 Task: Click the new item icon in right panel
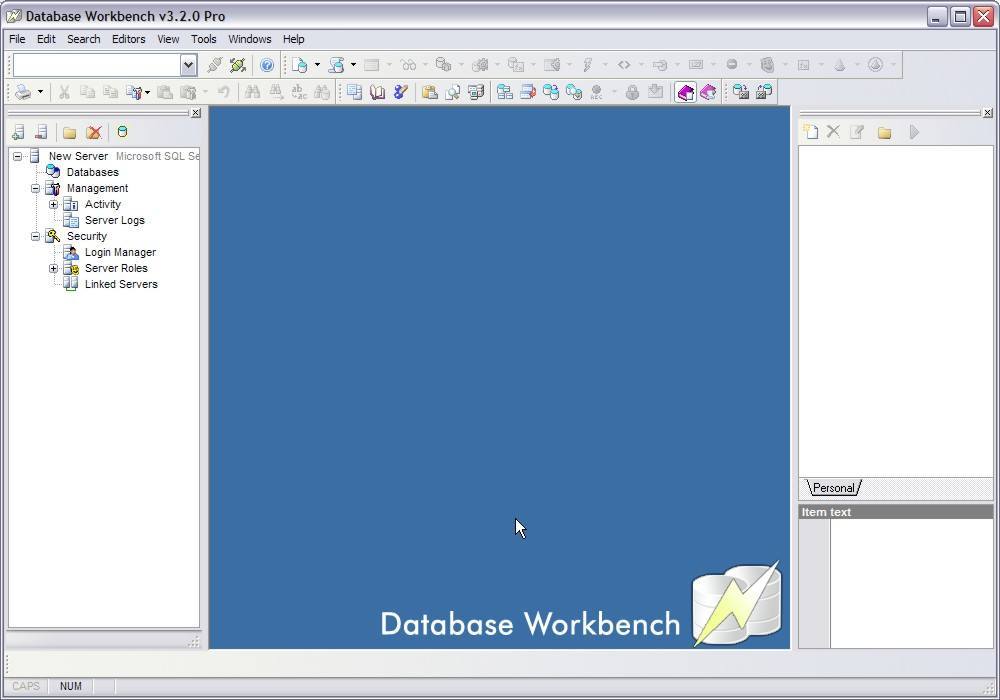click(811, 132)
